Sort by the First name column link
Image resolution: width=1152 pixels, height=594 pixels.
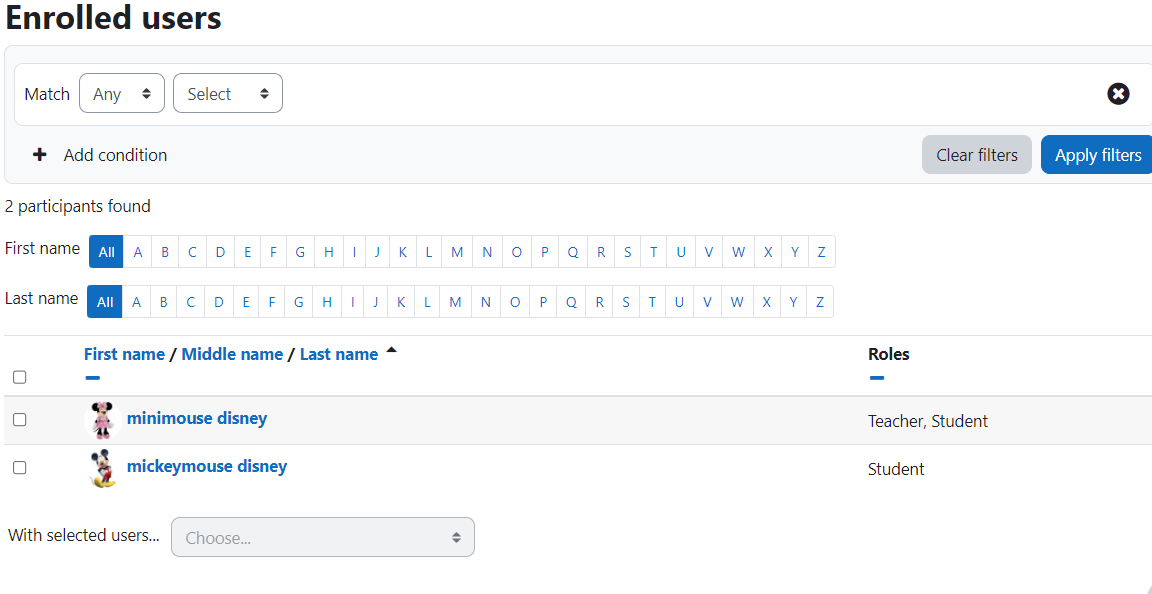(124, 354)
